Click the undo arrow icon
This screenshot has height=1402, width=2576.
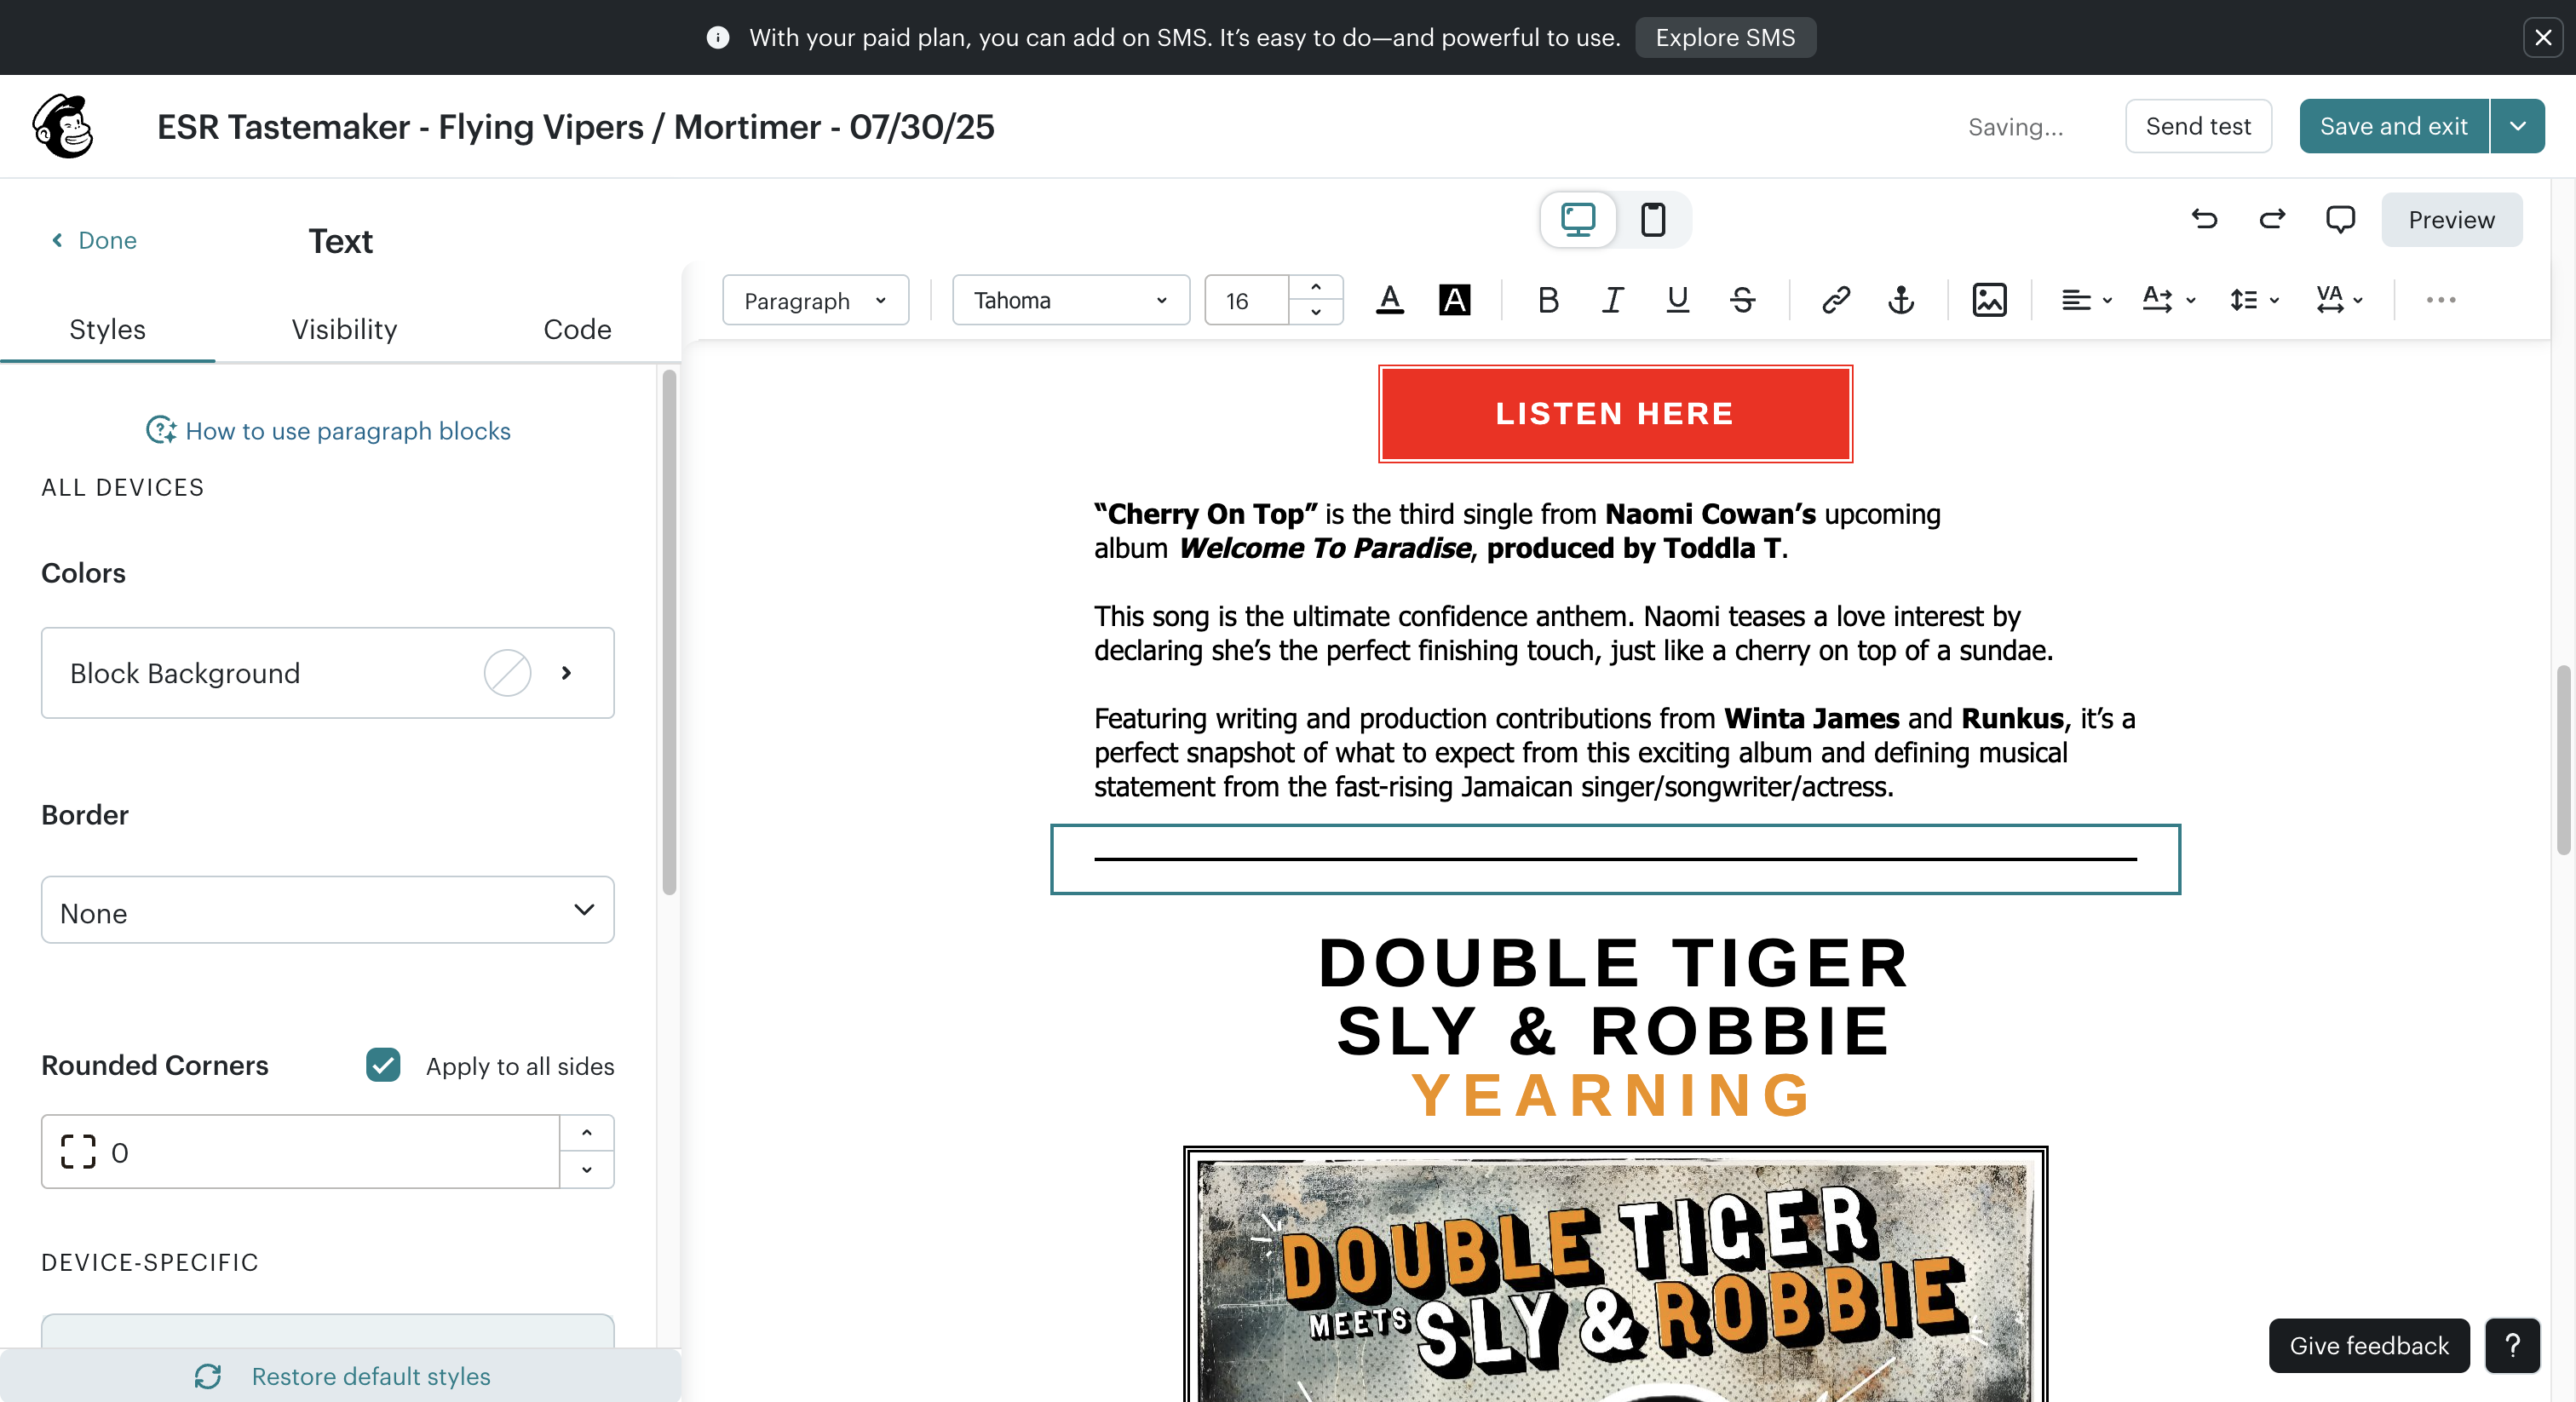[x=2204, y=219]
